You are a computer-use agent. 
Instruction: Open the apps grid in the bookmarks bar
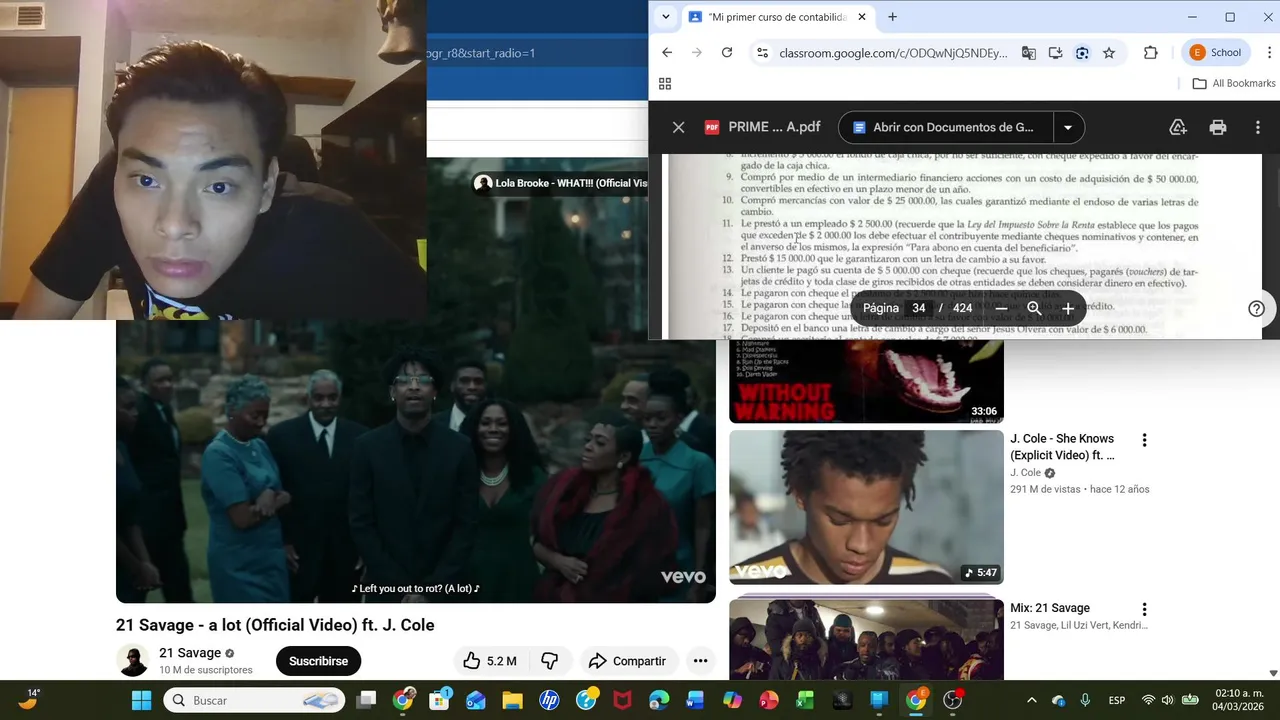coord(665,84)
